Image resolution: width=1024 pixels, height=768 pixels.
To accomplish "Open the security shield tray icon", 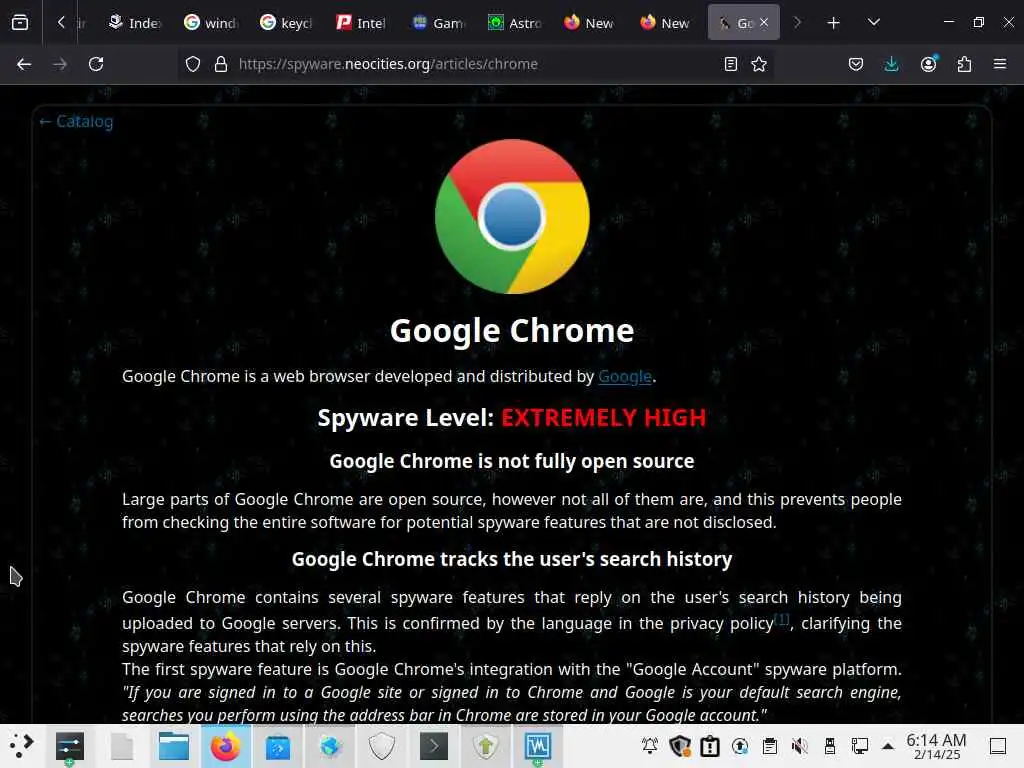I will (680, 746).
